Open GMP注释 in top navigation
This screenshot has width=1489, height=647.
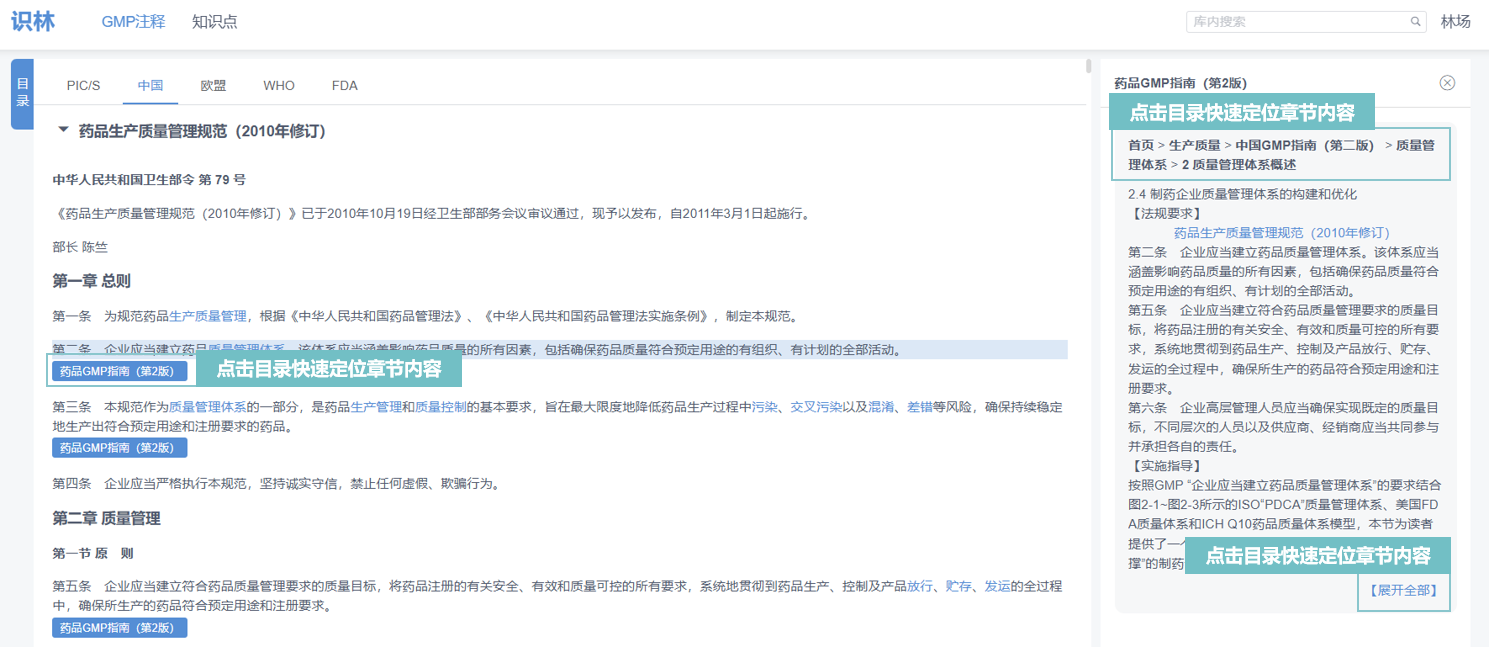pyautogui.click(x=133, y=22)
